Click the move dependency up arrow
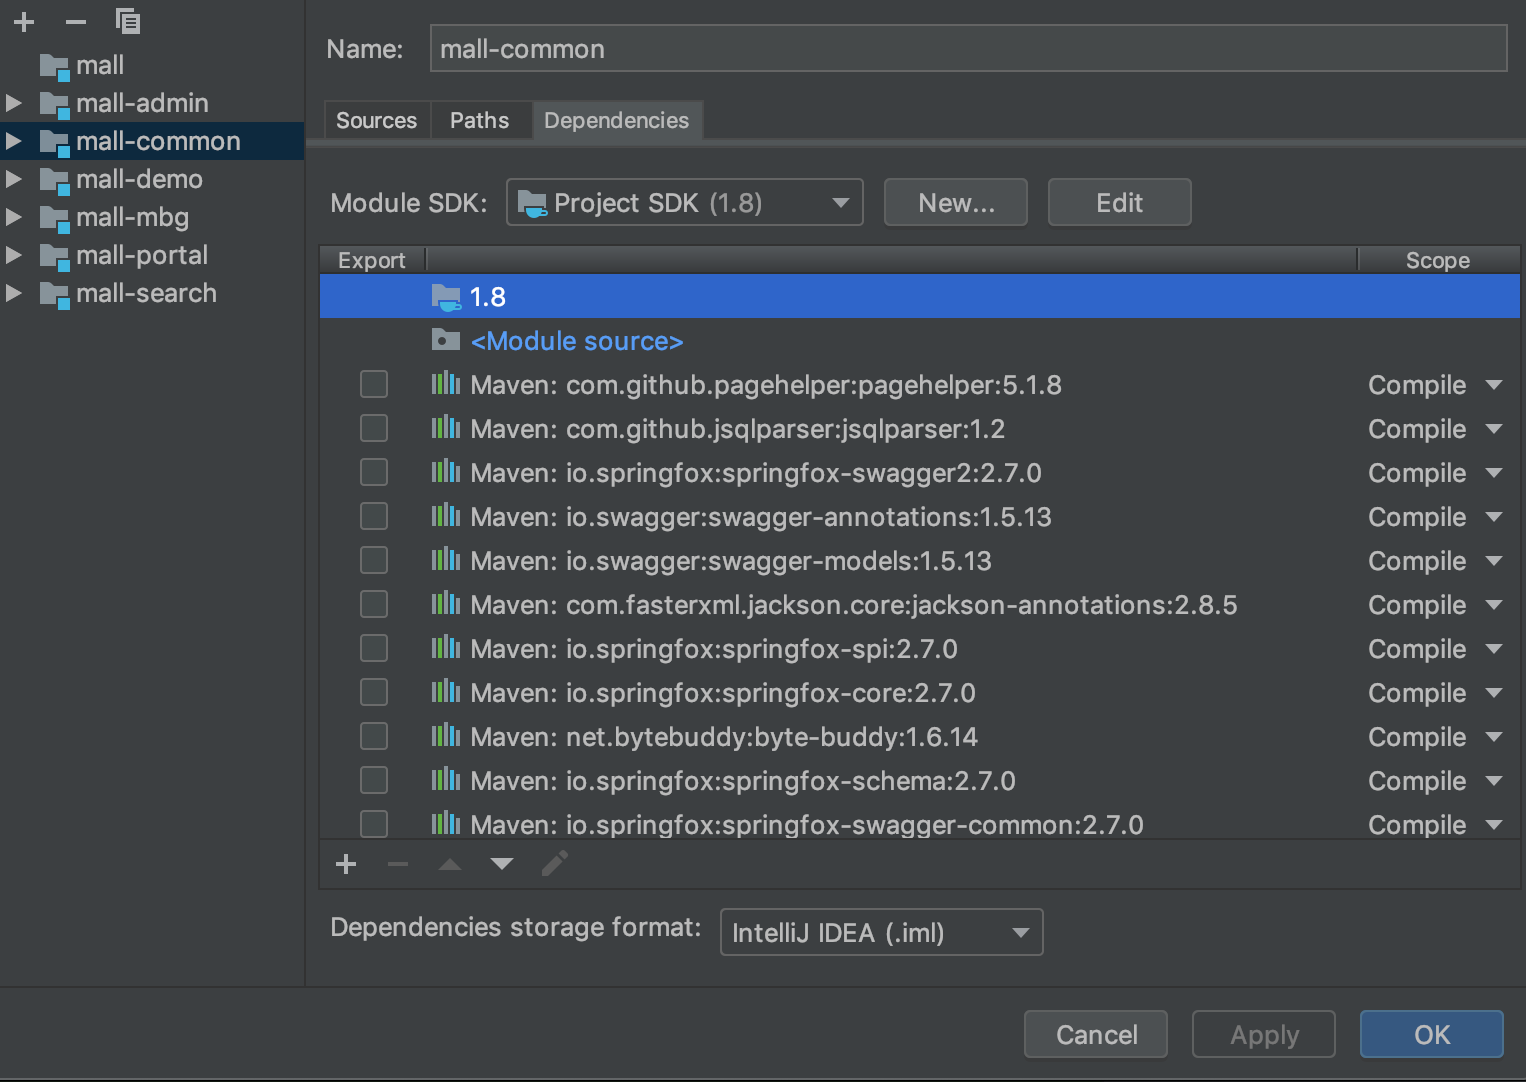 pyautogui.click(x=450, y=864)
